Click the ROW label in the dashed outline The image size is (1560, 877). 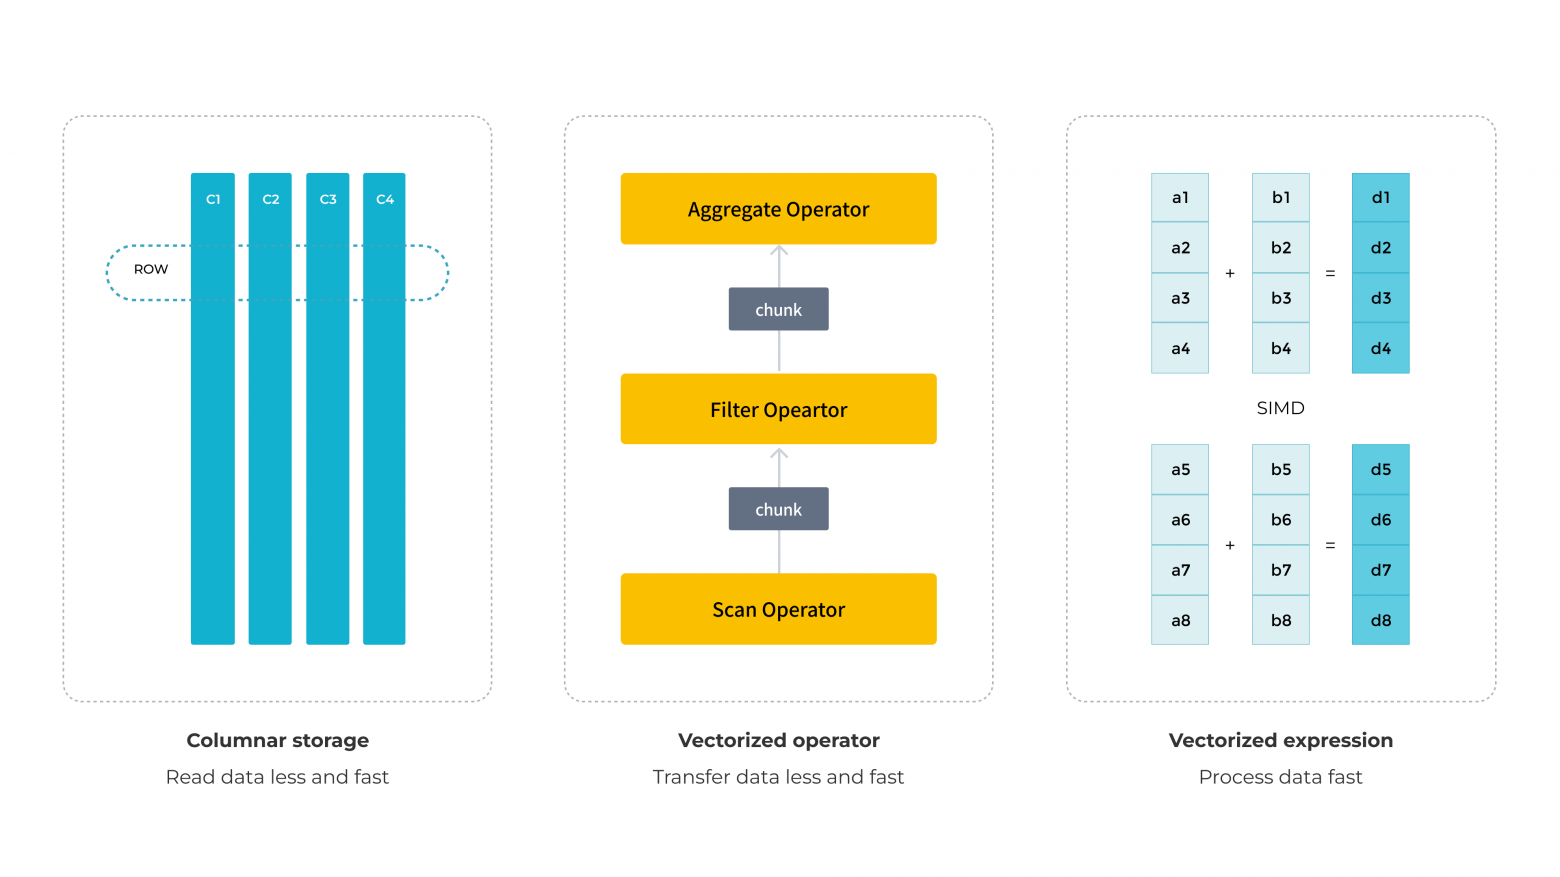tap(151, 269)
